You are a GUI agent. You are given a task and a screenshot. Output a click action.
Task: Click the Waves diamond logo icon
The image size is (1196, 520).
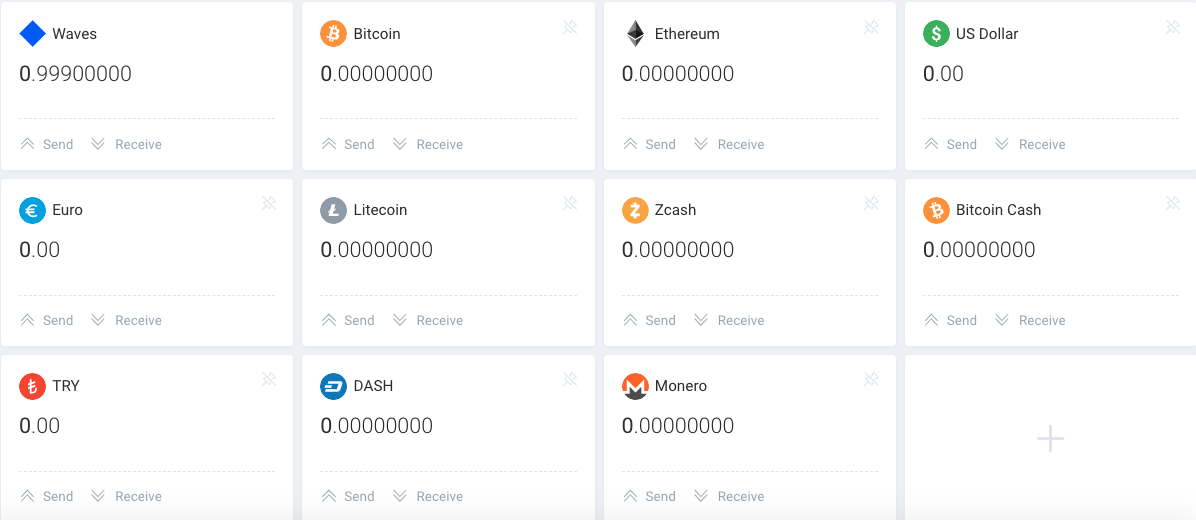33,34
